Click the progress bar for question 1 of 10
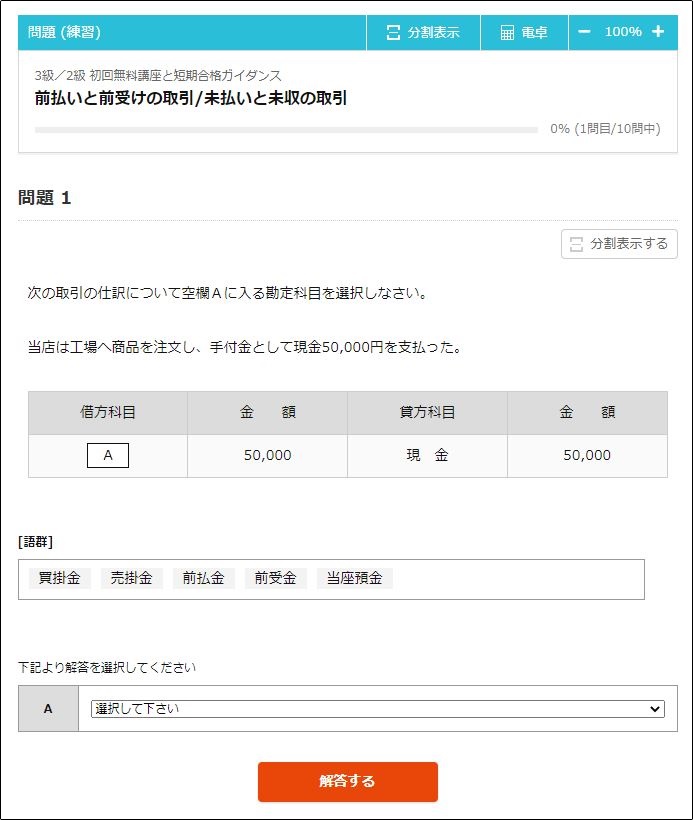Image resolution: width=693 pixels, height=820 pixels. (286, 130)
